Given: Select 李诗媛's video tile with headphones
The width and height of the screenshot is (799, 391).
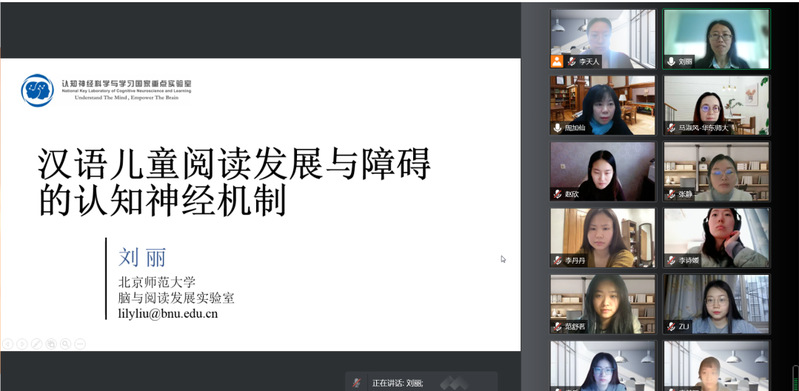Looking at the screenshot, I should click(x=716, y=238).
